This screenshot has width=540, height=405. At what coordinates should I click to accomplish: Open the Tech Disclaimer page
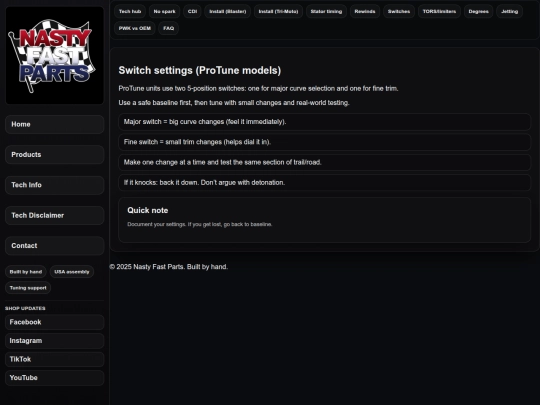[54, 215]
